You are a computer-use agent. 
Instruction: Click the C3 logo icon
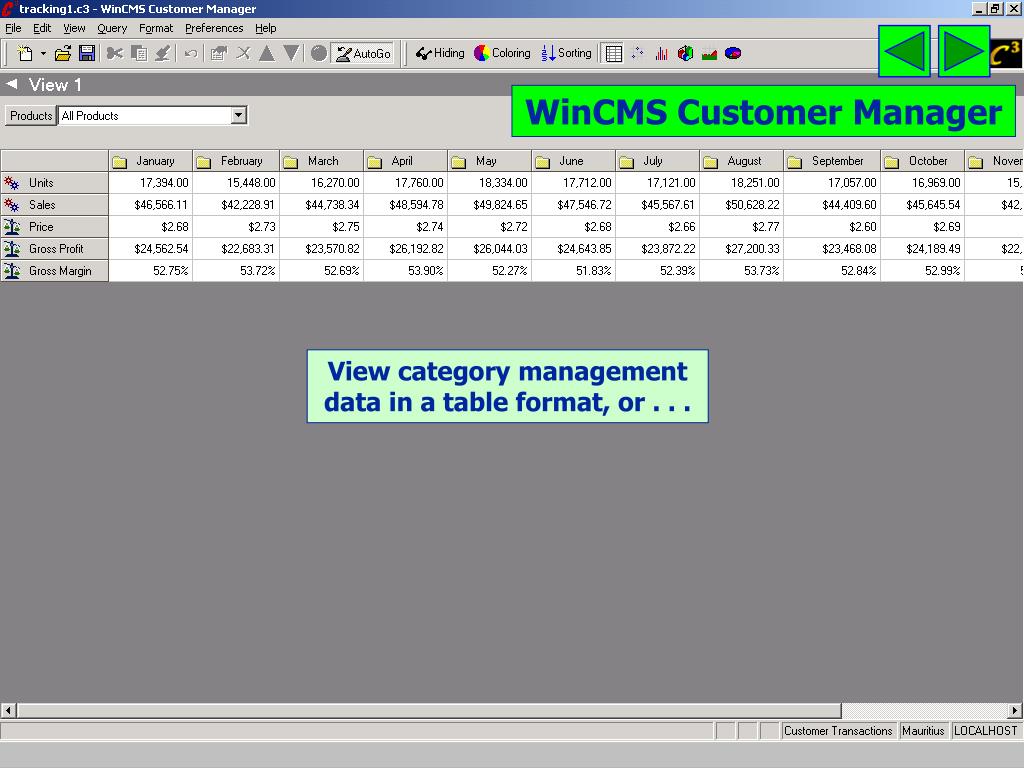pos(1006,54)
